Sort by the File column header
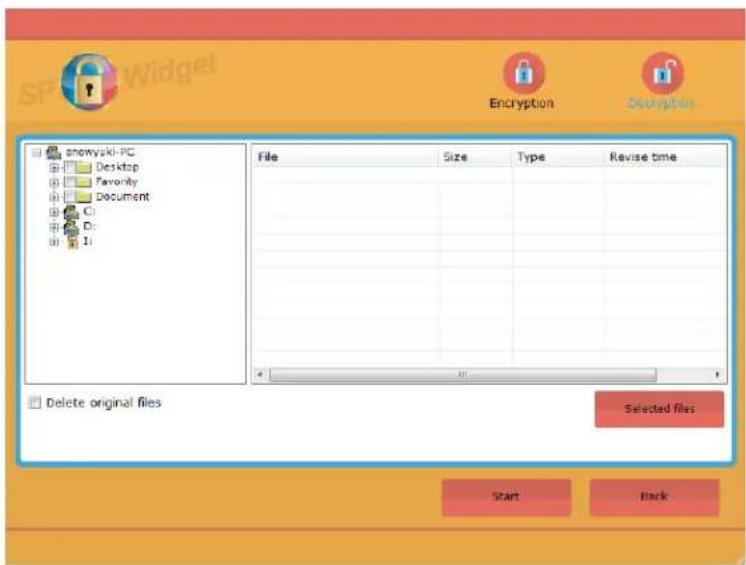Image resolution: width=746 pixels, height=565 pixels. coord(344,157)
